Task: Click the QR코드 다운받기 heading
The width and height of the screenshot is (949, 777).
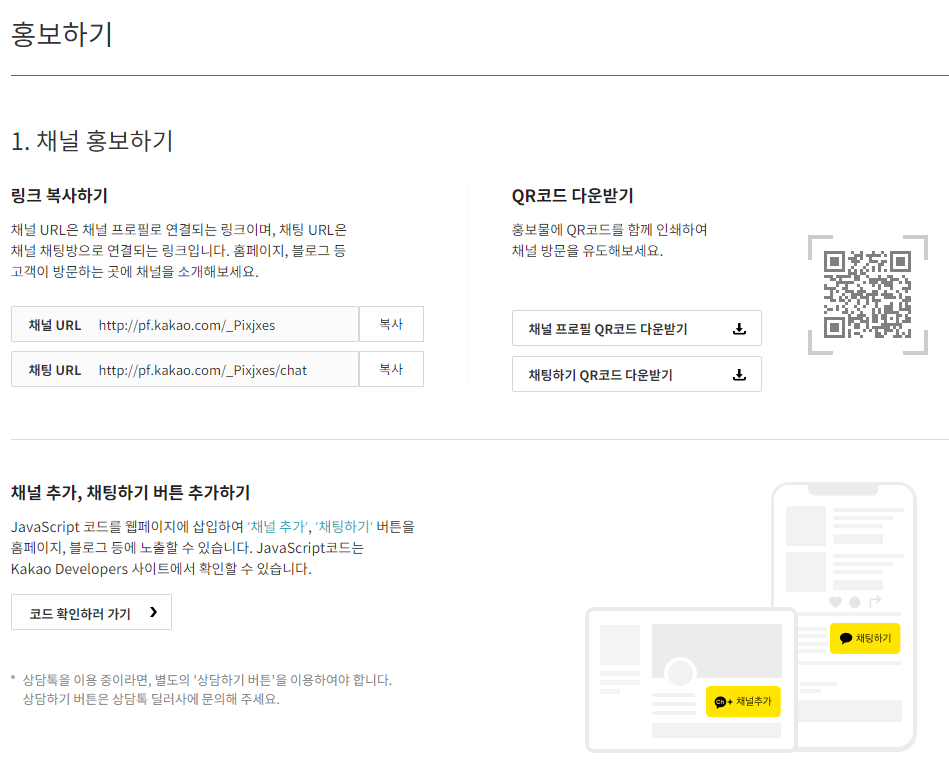Action: [x=573, y=195]
